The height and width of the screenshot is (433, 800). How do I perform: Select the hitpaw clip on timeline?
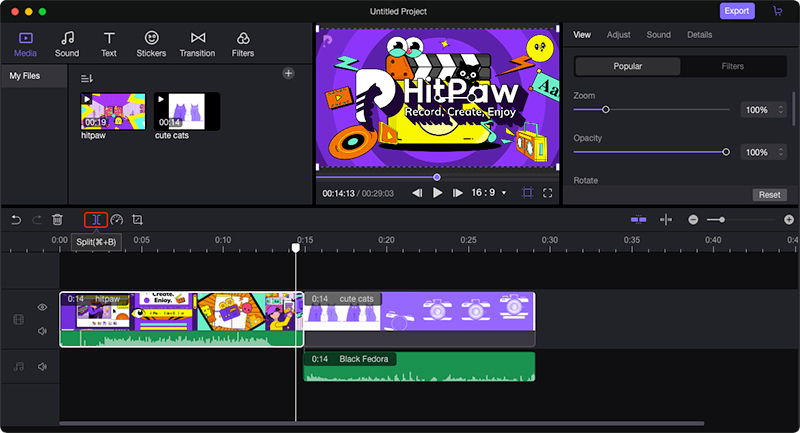tap(182, 320)
